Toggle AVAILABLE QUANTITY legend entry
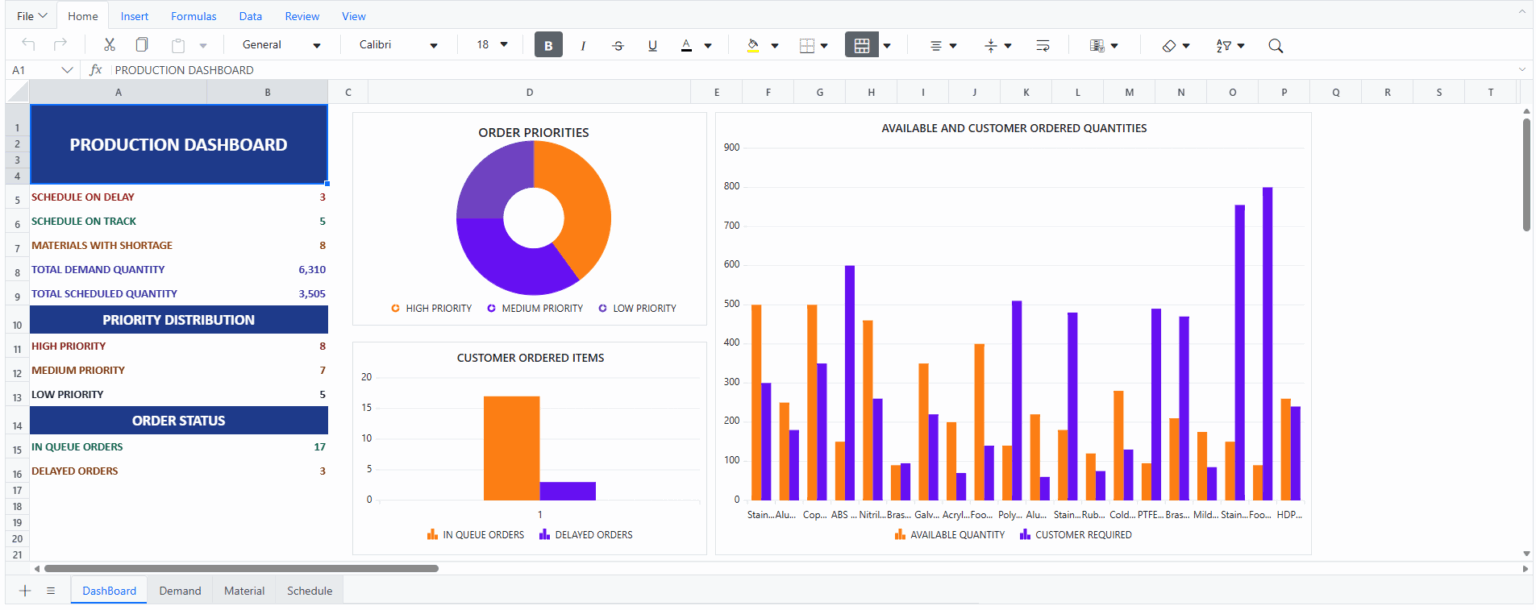Screen dimensions: 1536x610 [950, 535]
